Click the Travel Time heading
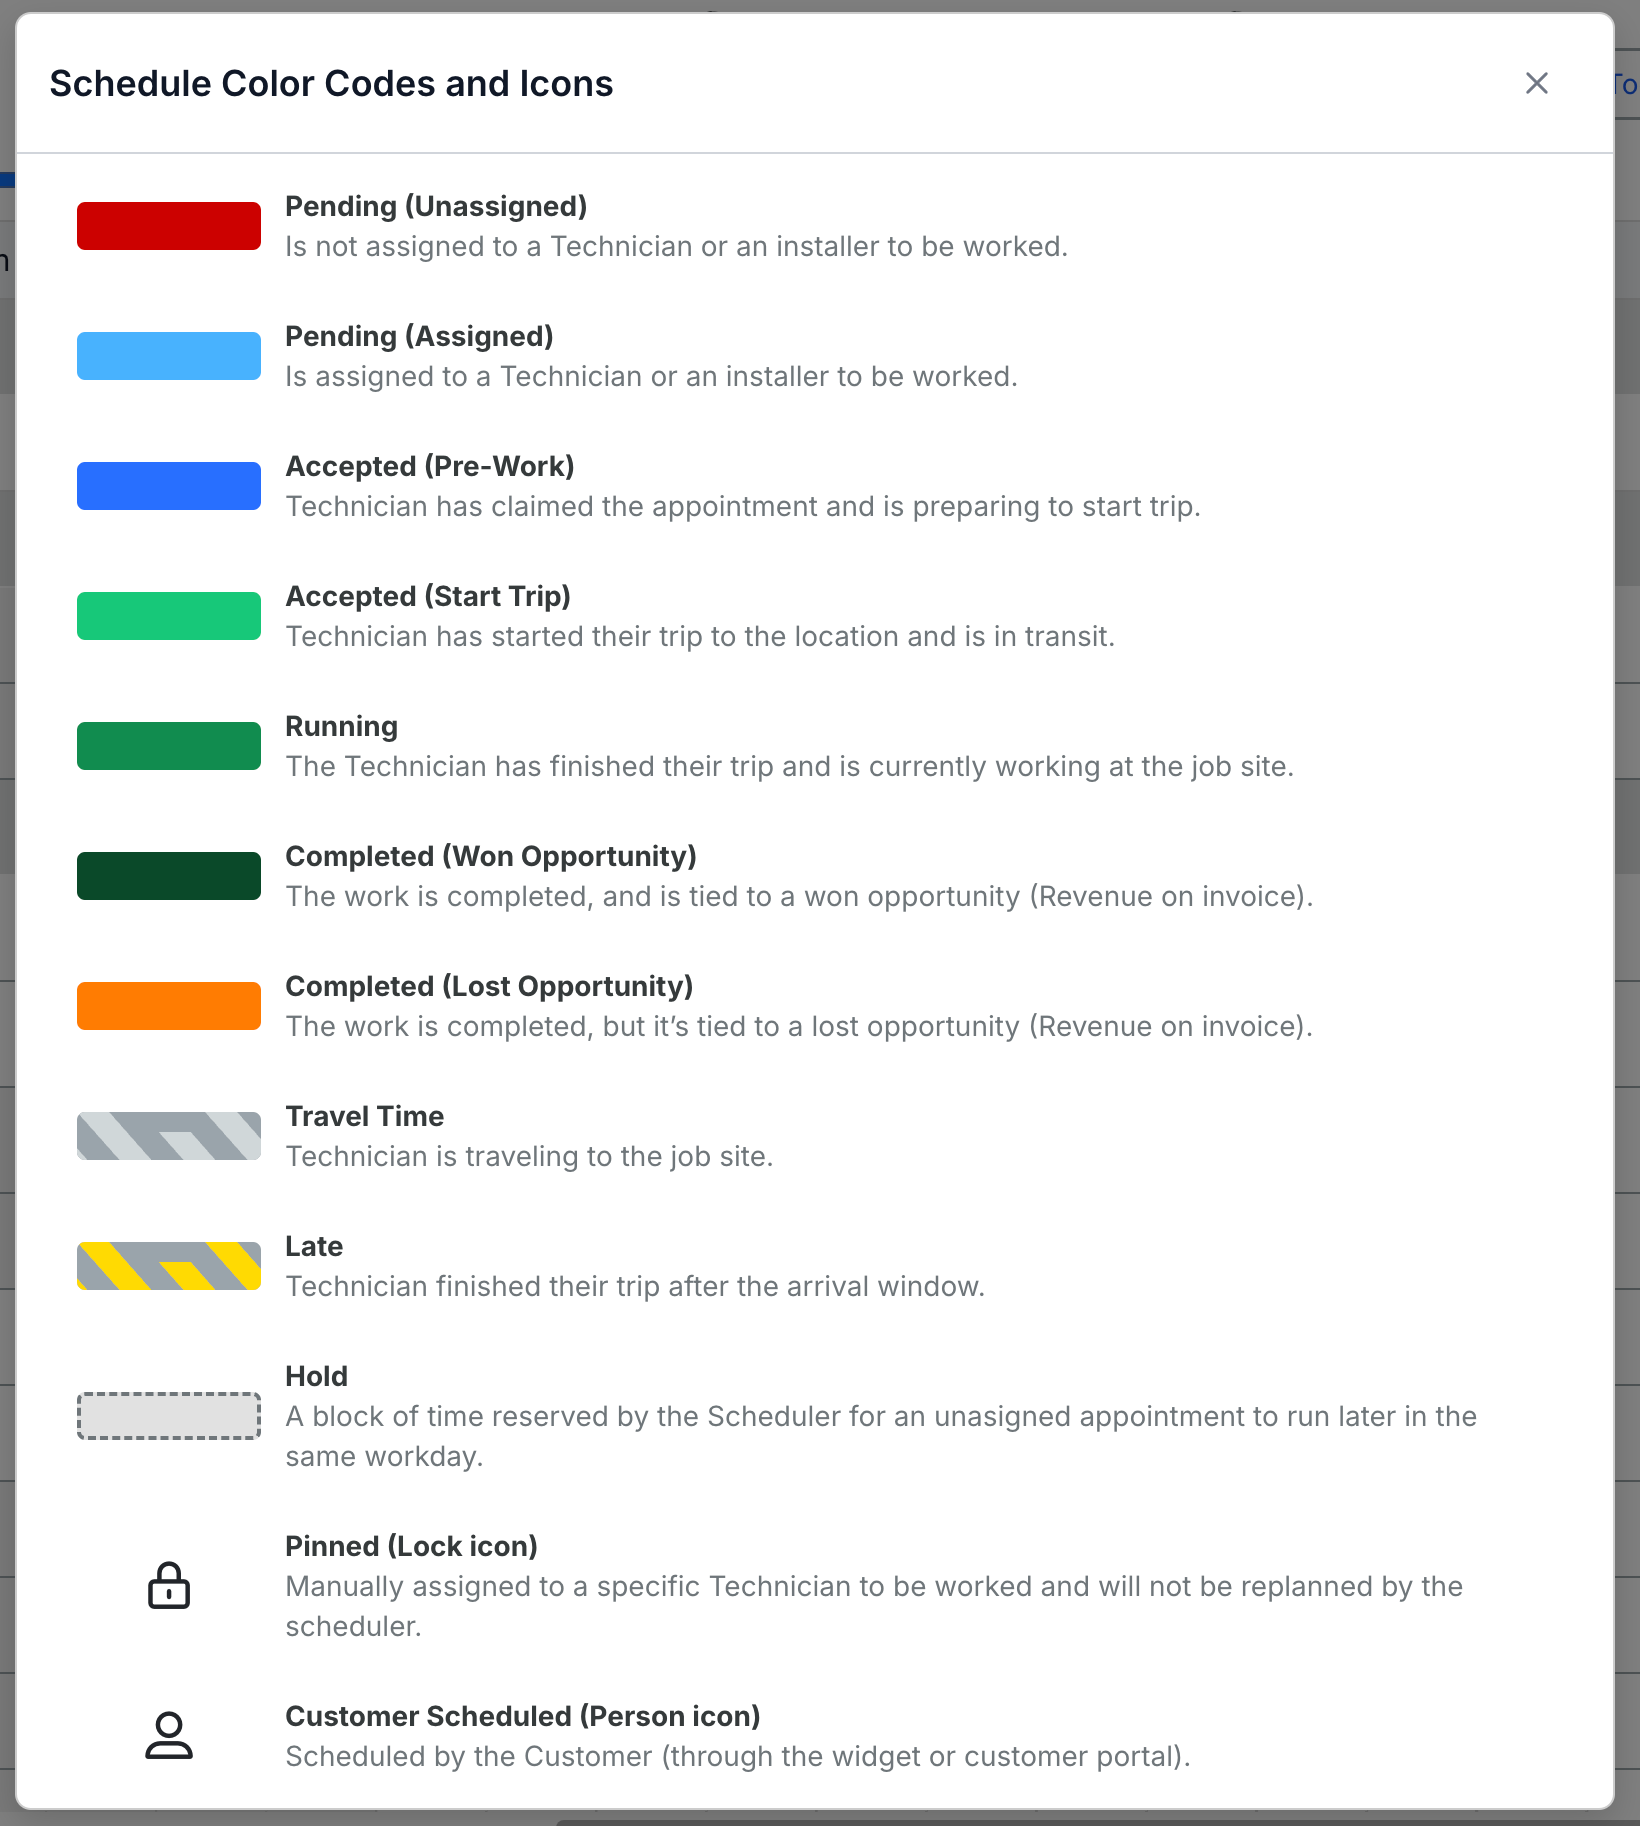 365,1116
